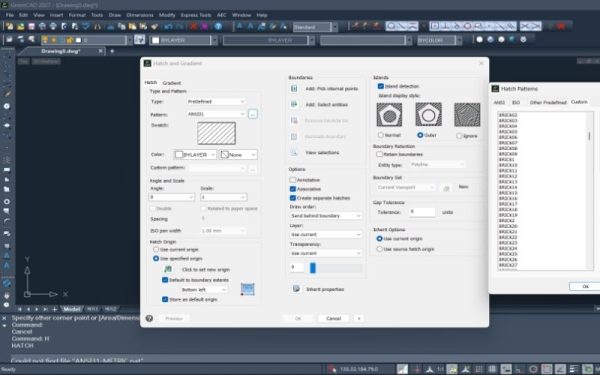The height and width of the screenshot is (375, 600).
Task: Select the Outer island display style
Action: (x=420, y=135)
